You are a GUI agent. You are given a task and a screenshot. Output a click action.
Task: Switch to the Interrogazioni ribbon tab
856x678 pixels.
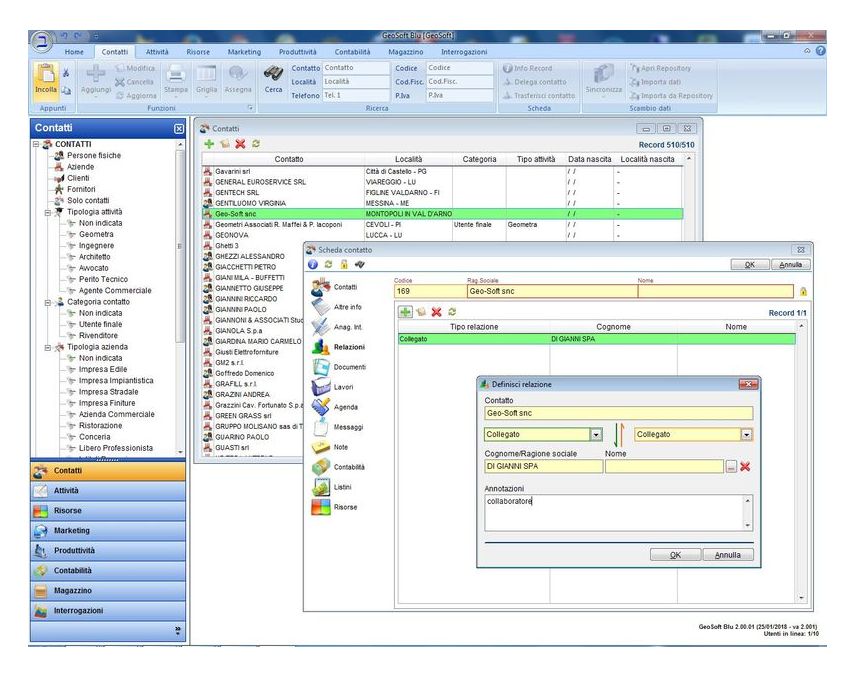click(x=464, y=52)
